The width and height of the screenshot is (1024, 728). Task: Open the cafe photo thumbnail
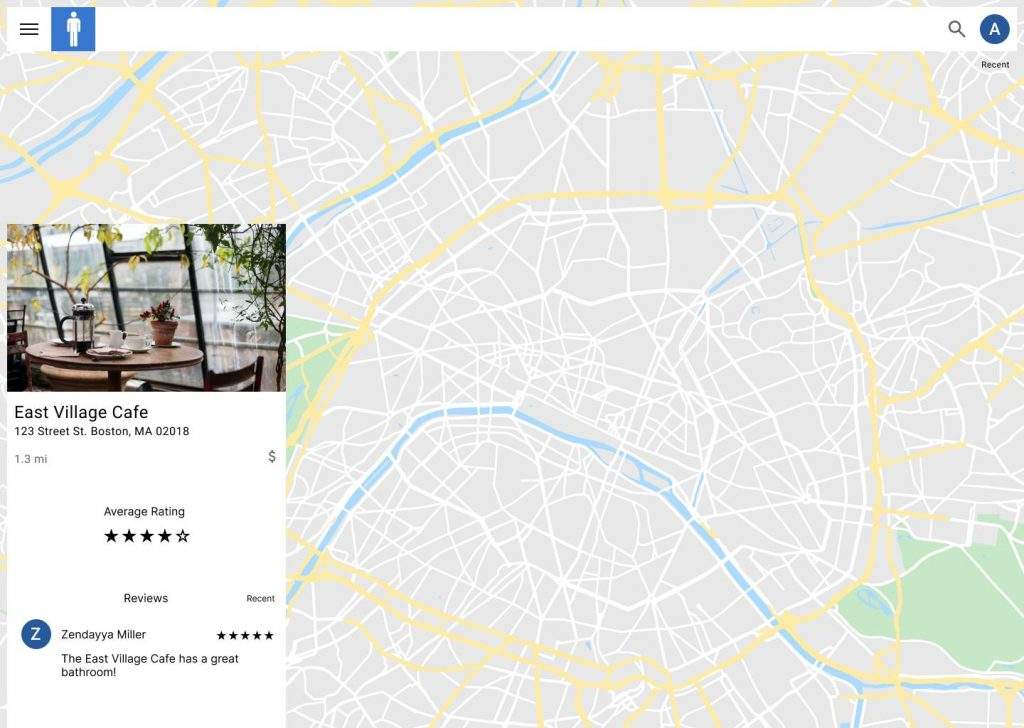tap(146, 307)
